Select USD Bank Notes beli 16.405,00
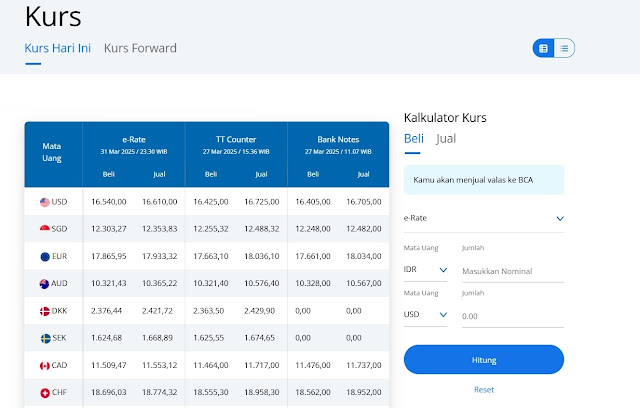The height and width of the screenshot is (408, 640). pos(313,202)
